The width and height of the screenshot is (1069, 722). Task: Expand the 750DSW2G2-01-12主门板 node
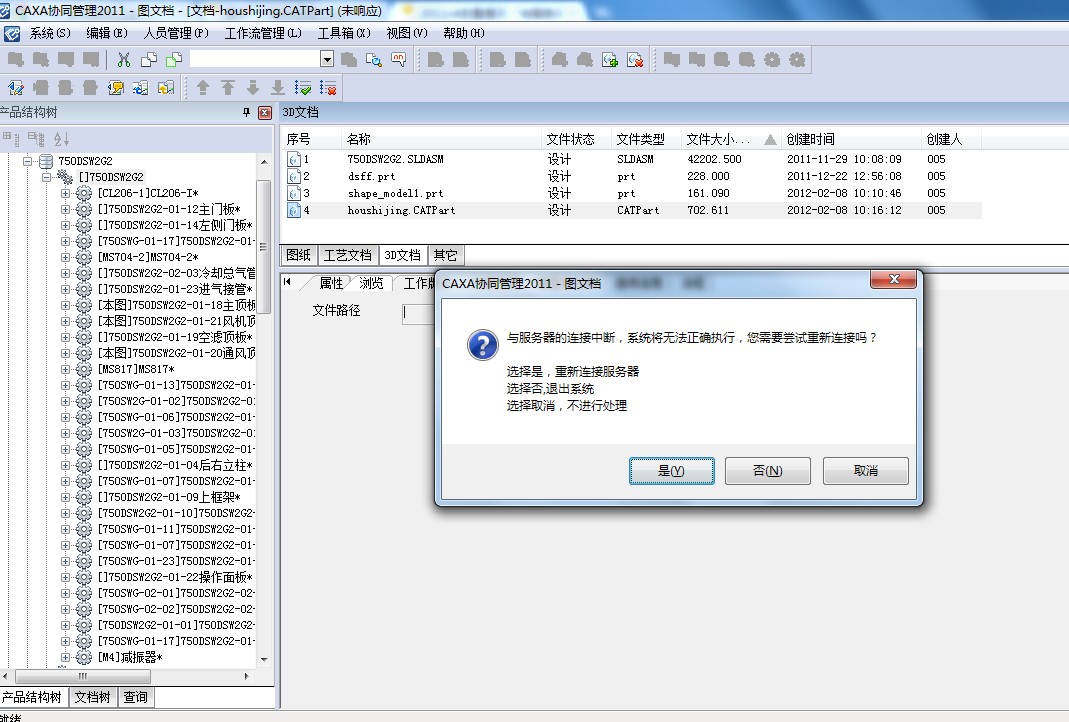tap(65, 209)
